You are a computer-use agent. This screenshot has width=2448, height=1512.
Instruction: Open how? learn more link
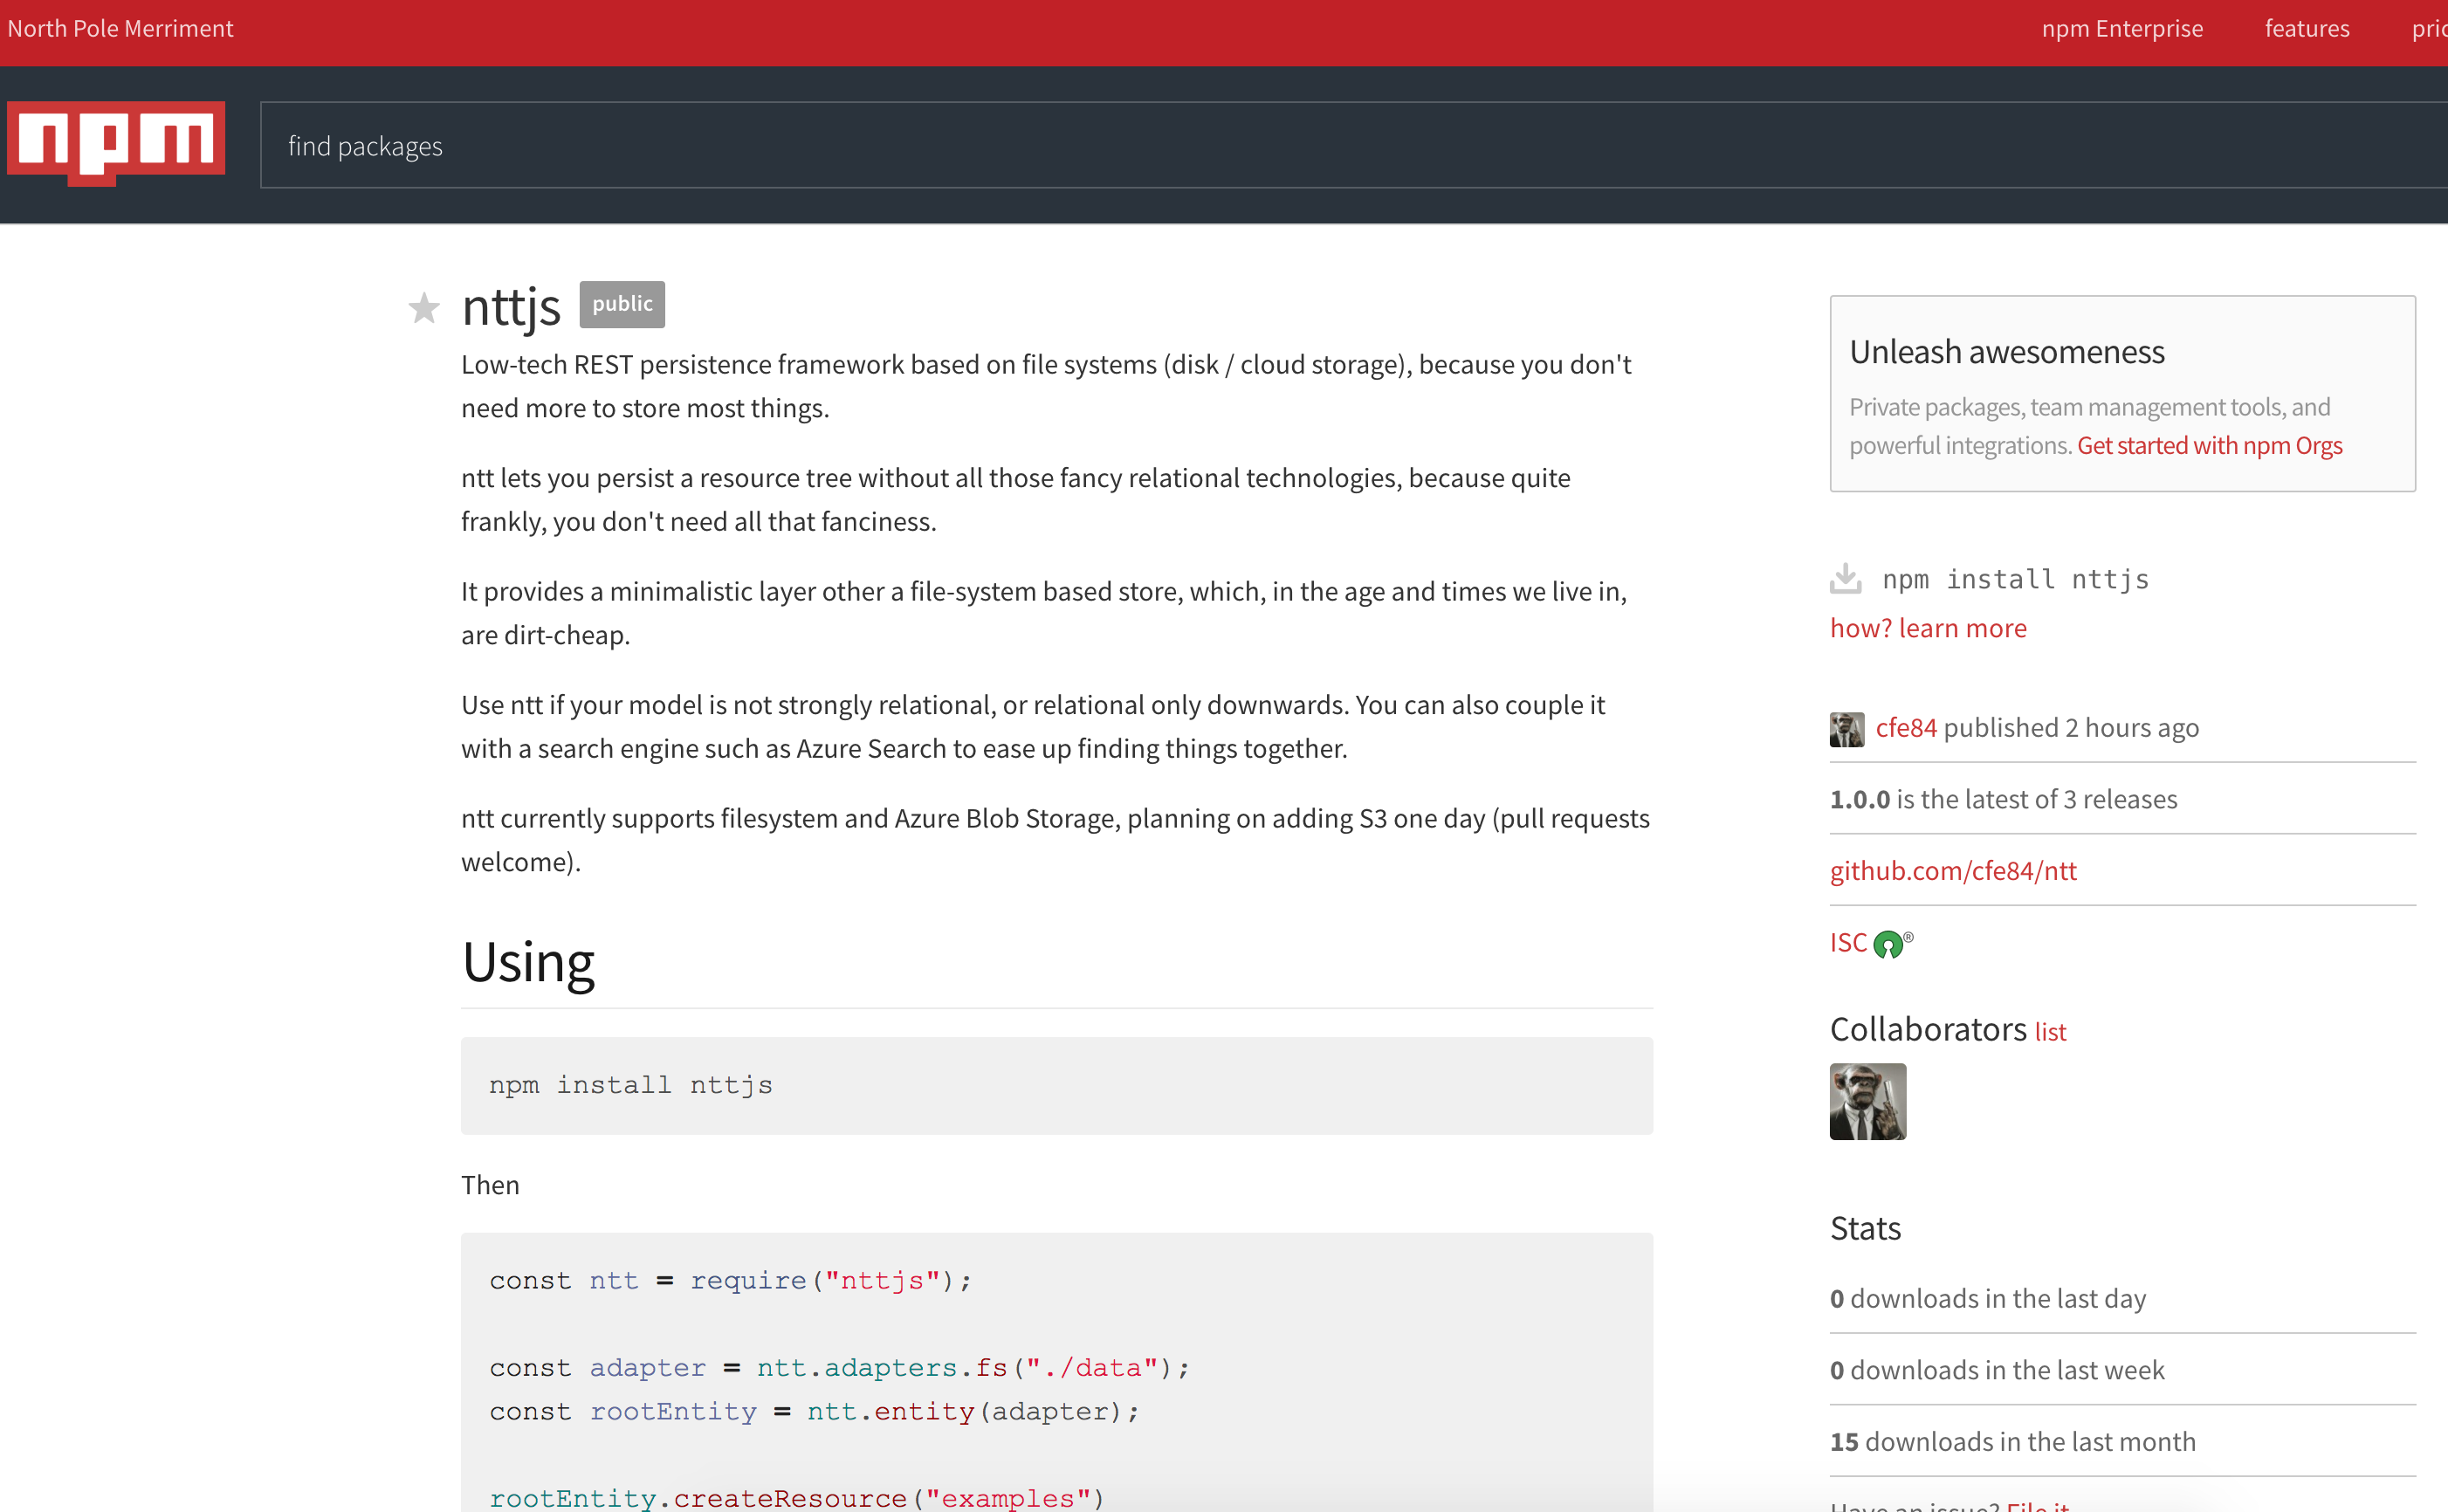tap(1927, 628)
